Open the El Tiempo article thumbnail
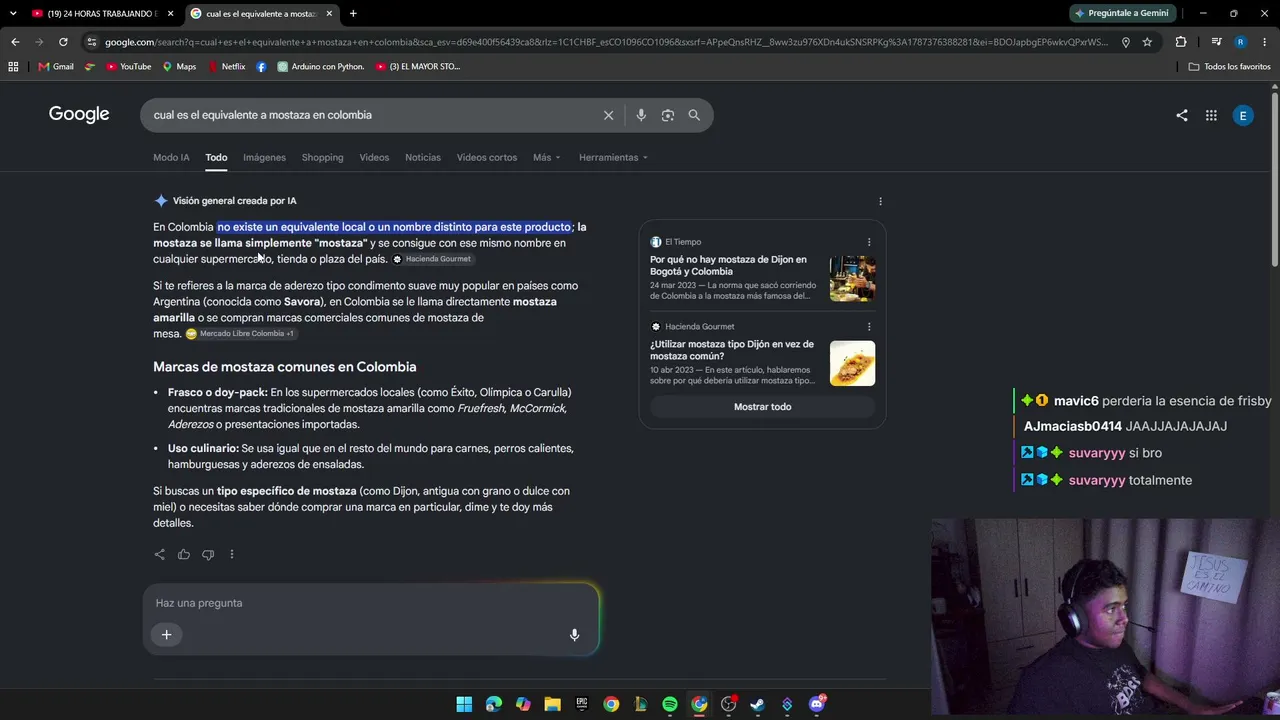 [852, 279]
